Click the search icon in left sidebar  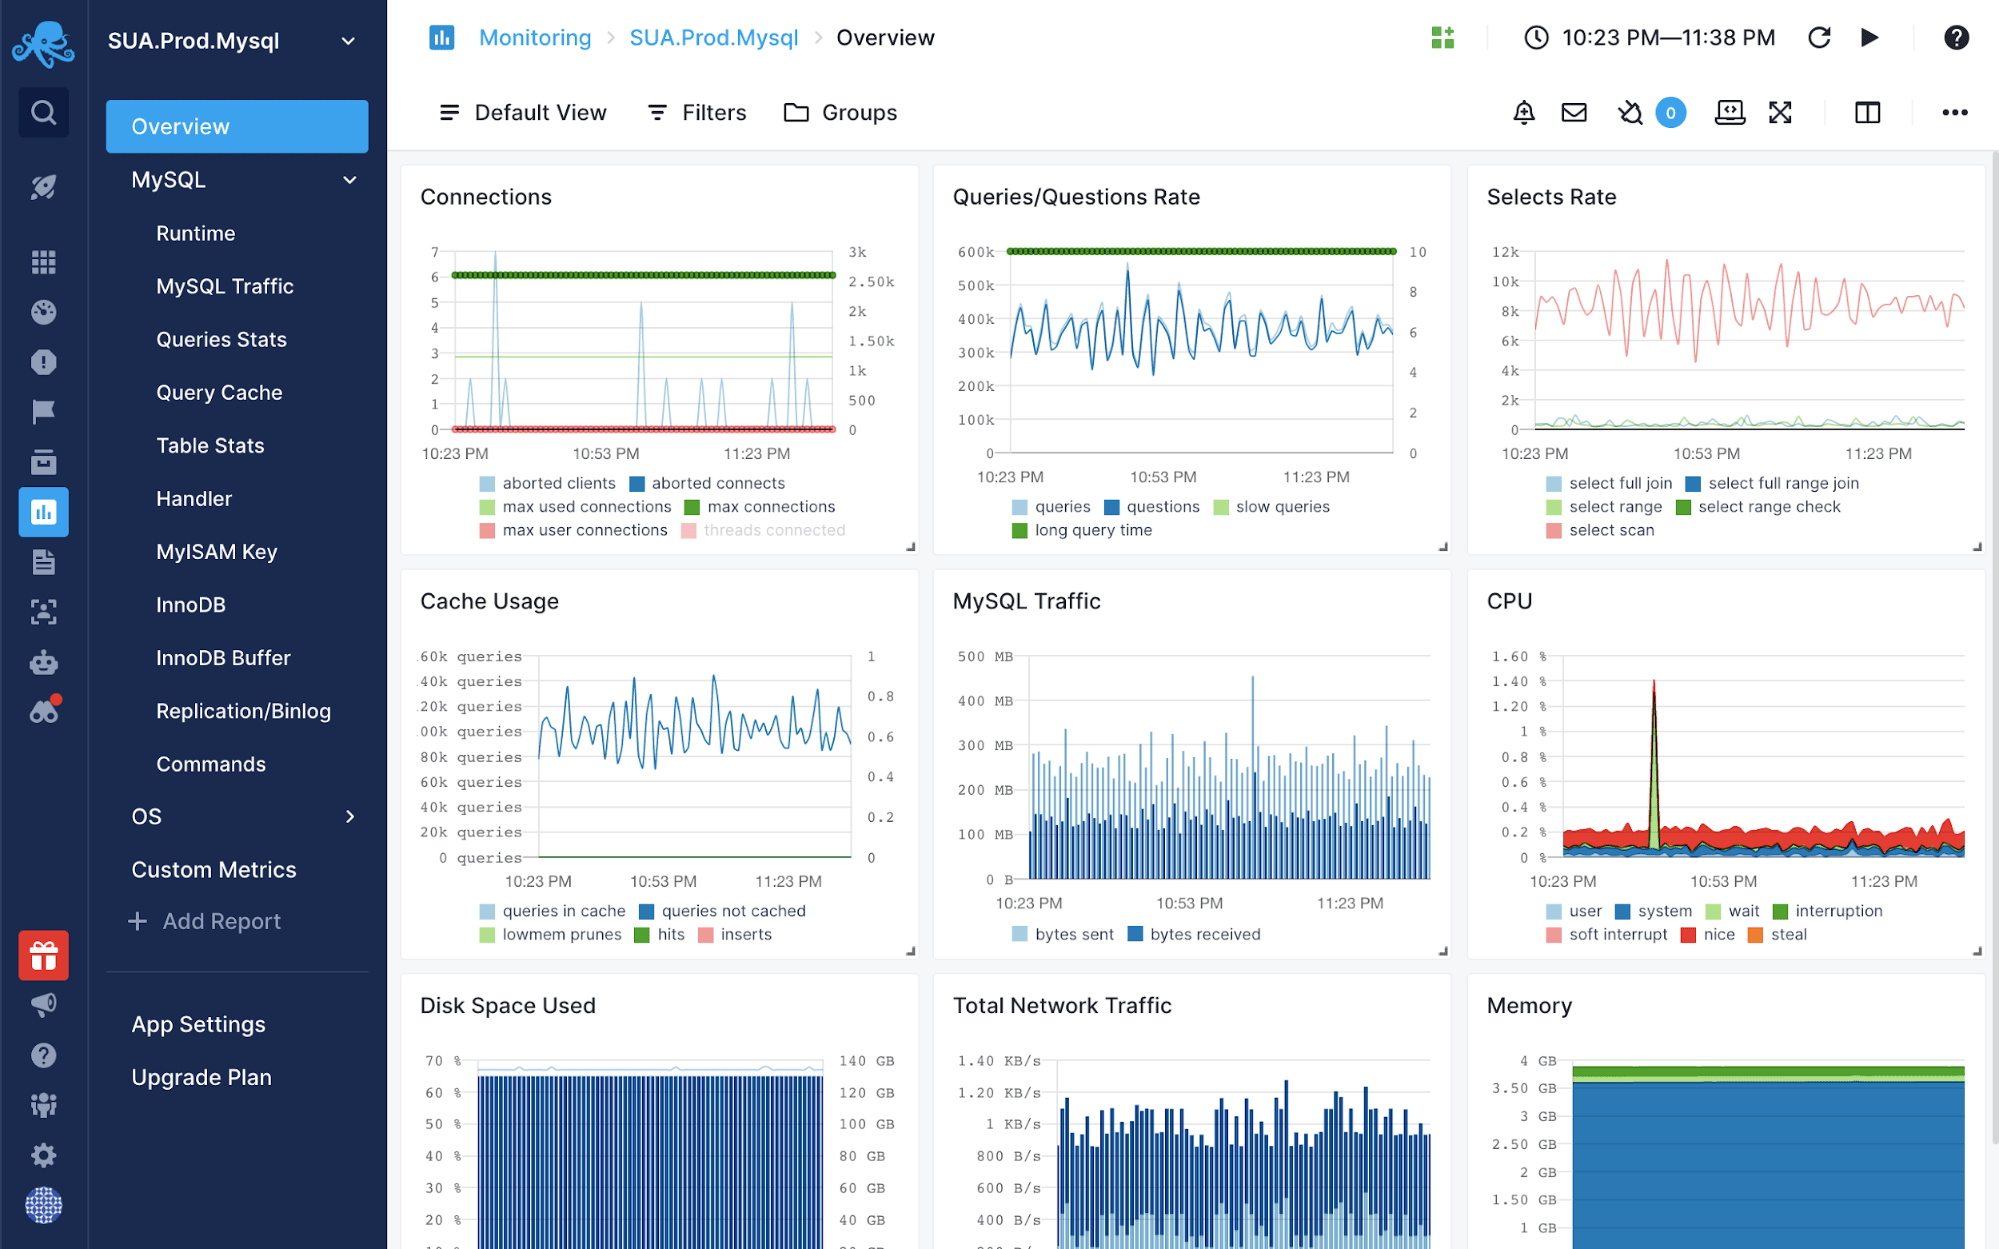click(x=43, y=112)
